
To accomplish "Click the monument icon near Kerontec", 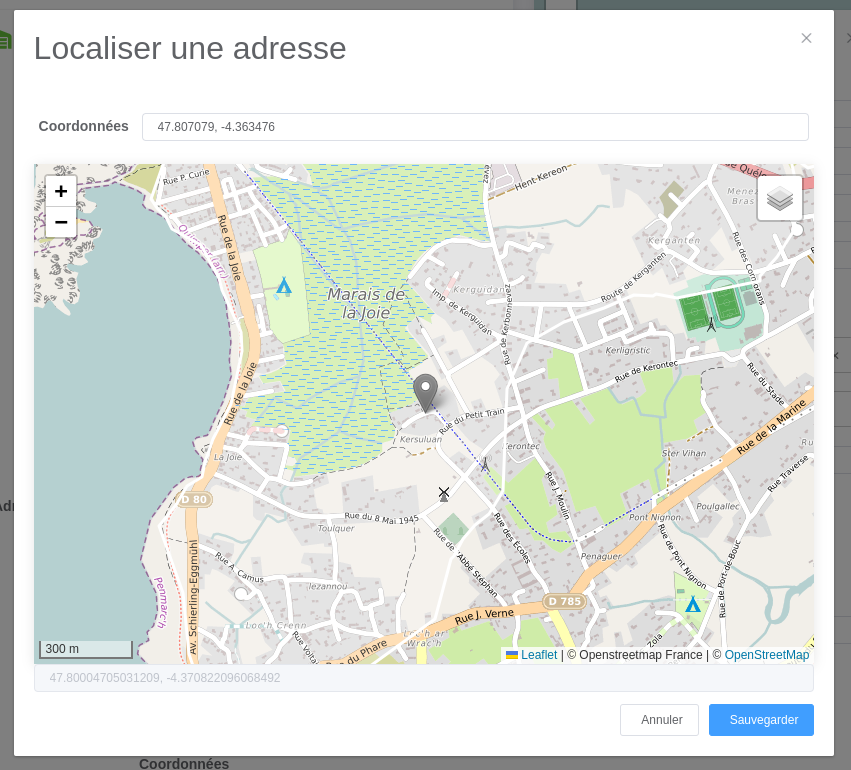I will [x=483, y=463].
